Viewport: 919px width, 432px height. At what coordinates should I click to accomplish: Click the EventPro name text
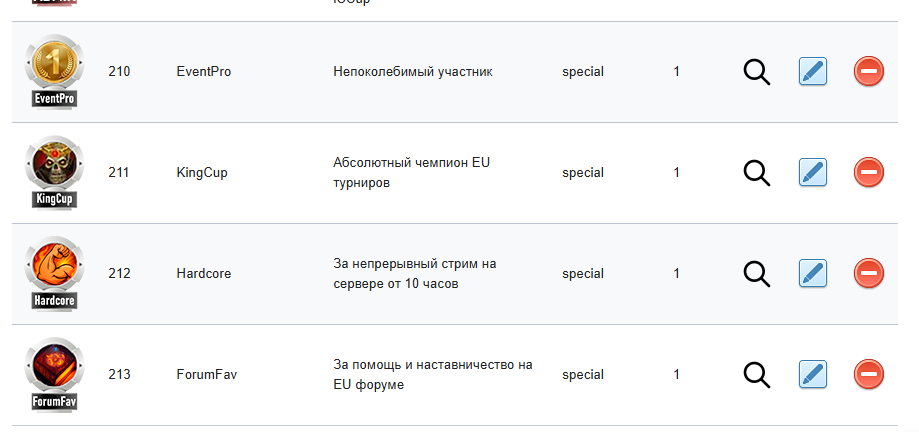coord(203,72)
